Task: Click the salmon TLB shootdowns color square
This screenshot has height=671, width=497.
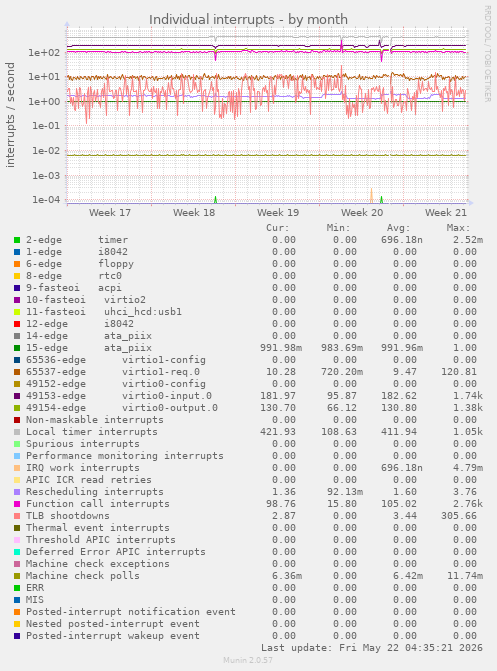Action: click(x=17, y=516)
